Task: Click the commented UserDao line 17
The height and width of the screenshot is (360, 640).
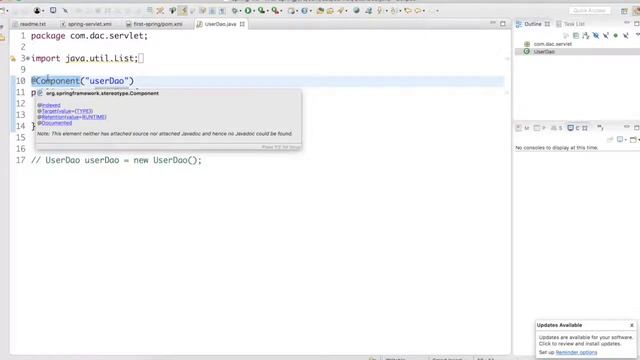Action: coord(116,160)
